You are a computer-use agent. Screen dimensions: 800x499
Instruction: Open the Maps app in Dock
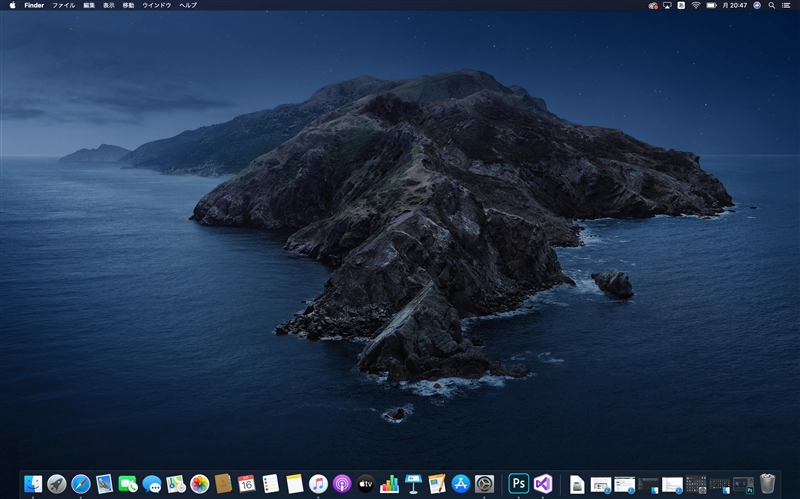point(176,484)
